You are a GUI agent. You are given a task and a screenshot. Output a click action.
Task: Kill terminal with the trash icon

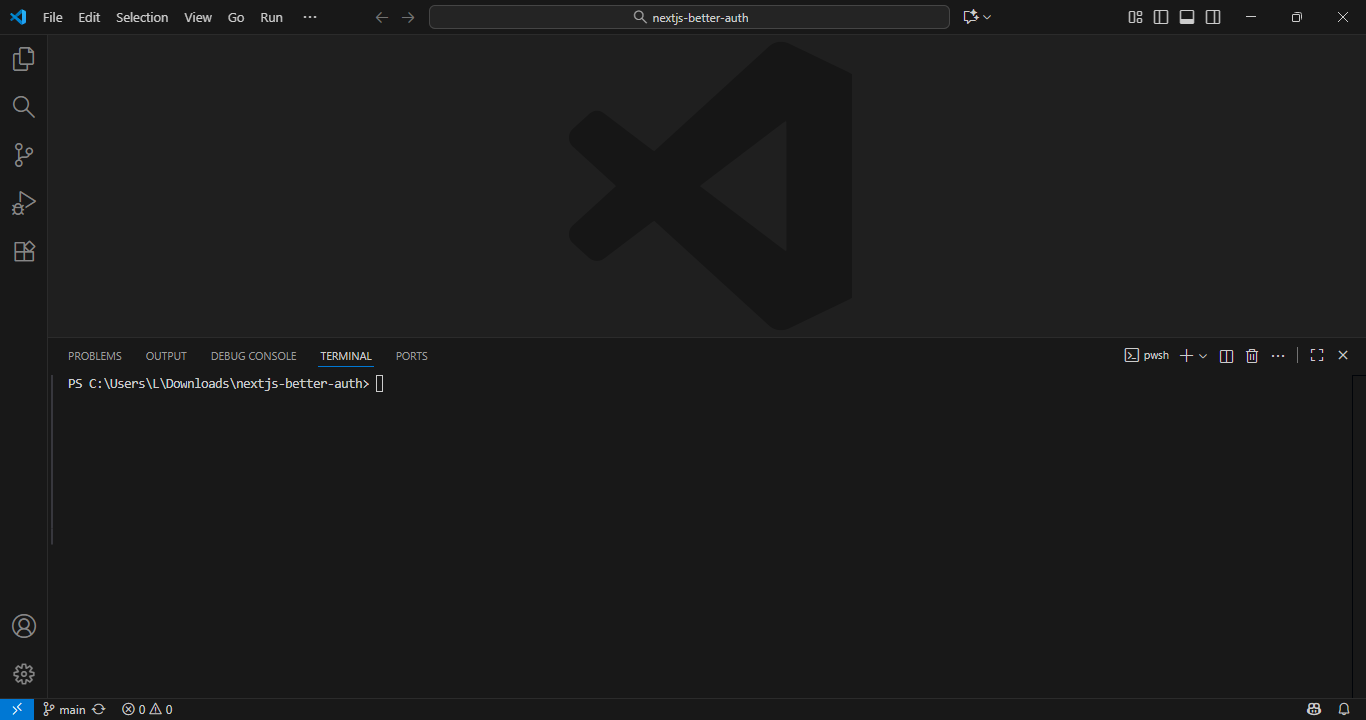(x=1252, y=356)
